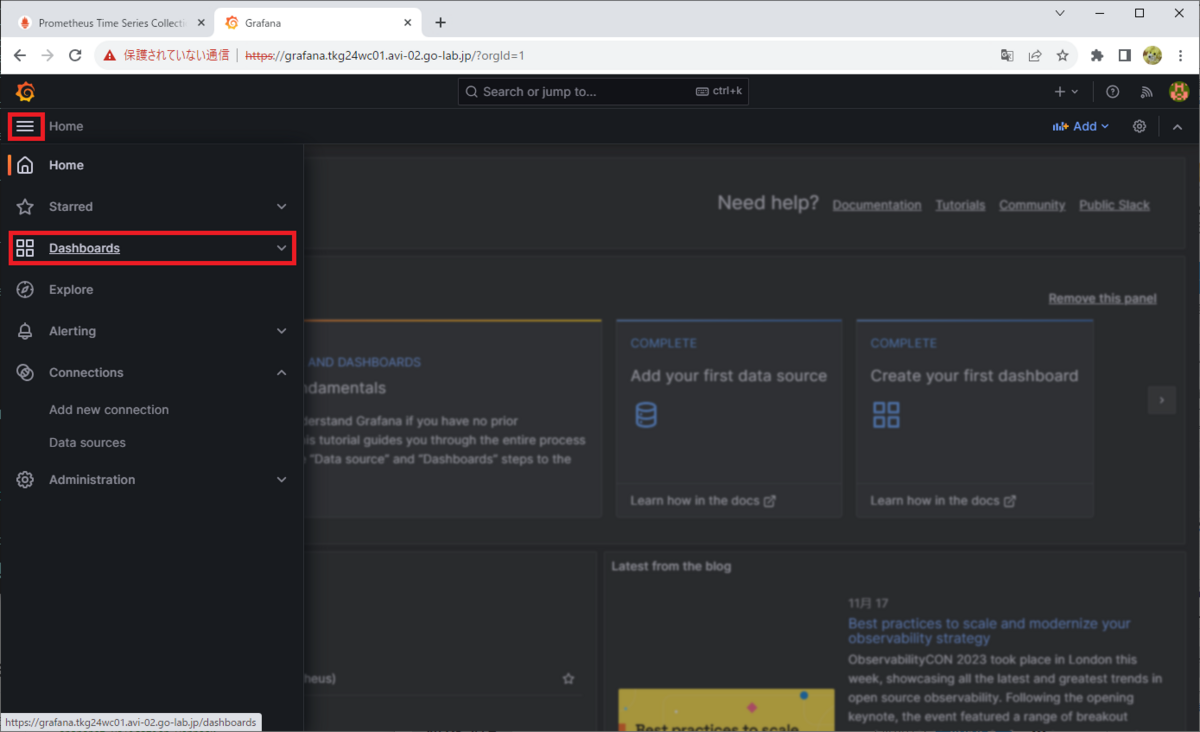This screenshot has width=1200, height=732.
Task: Open the plus New dropdown
Action: (x=1066, y=92)
